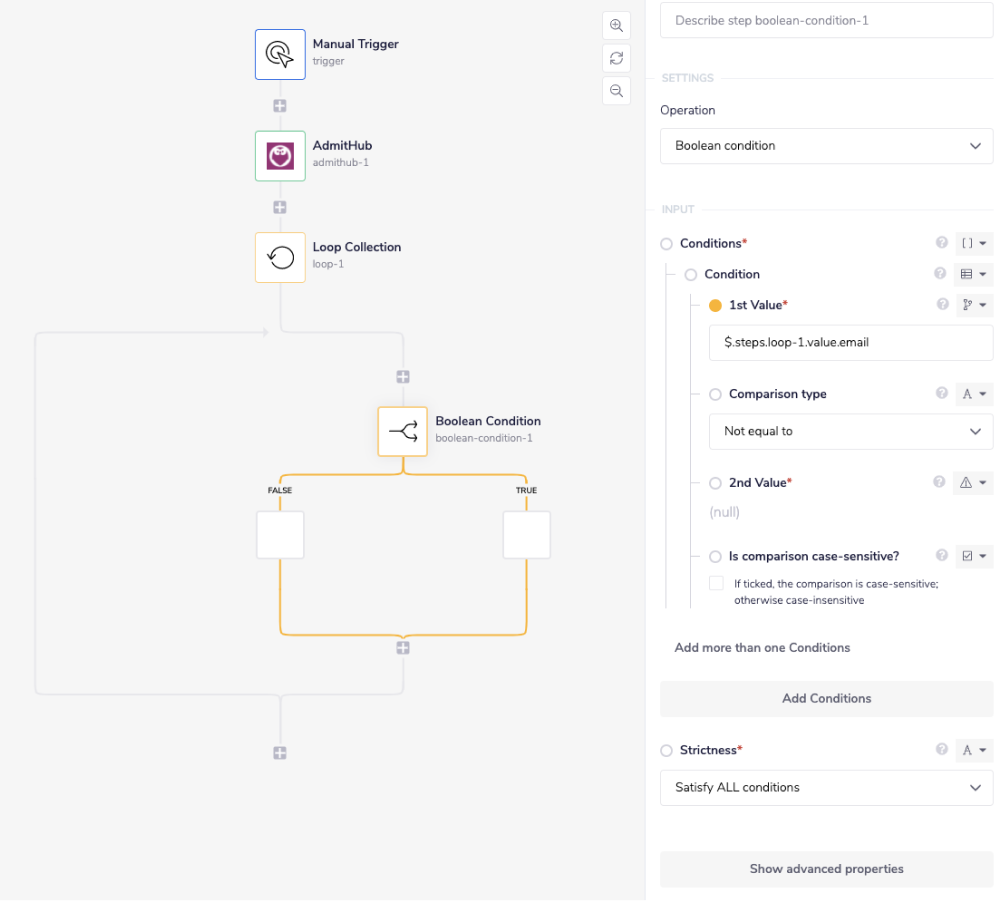Zoom out of the workflow canvas
The image size is (1000, 901).
pos(617,91)
